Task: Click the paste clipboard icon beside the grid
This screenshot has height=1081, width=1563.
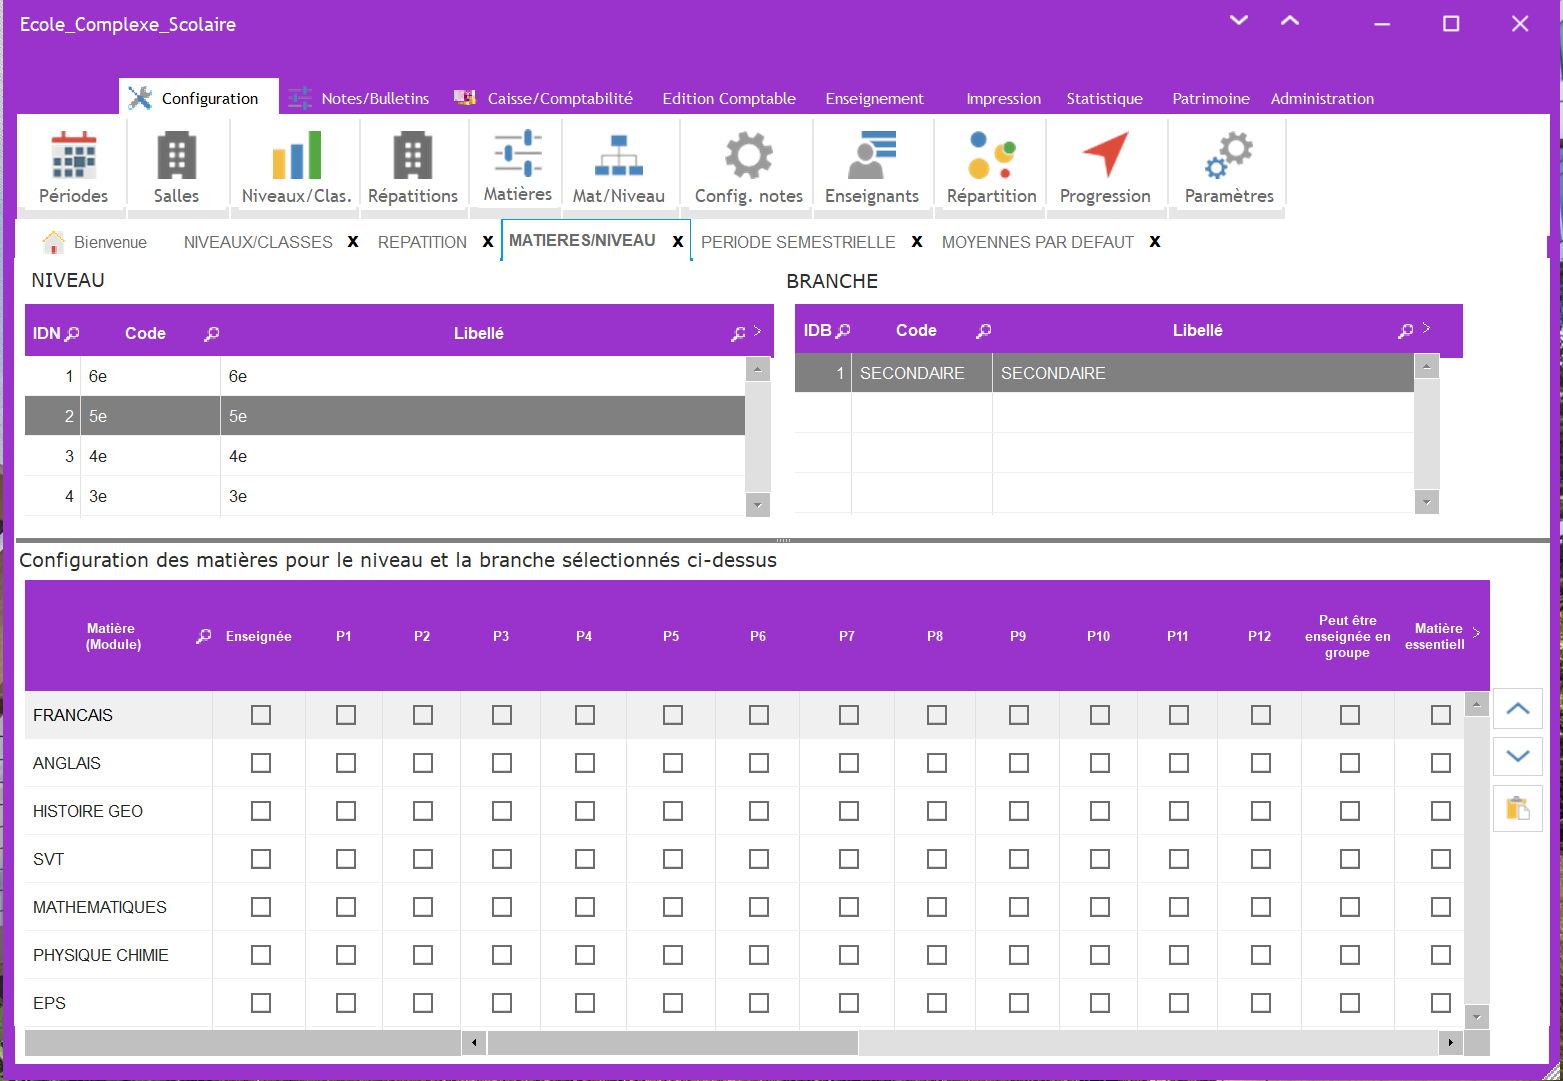Action: 1517,808
